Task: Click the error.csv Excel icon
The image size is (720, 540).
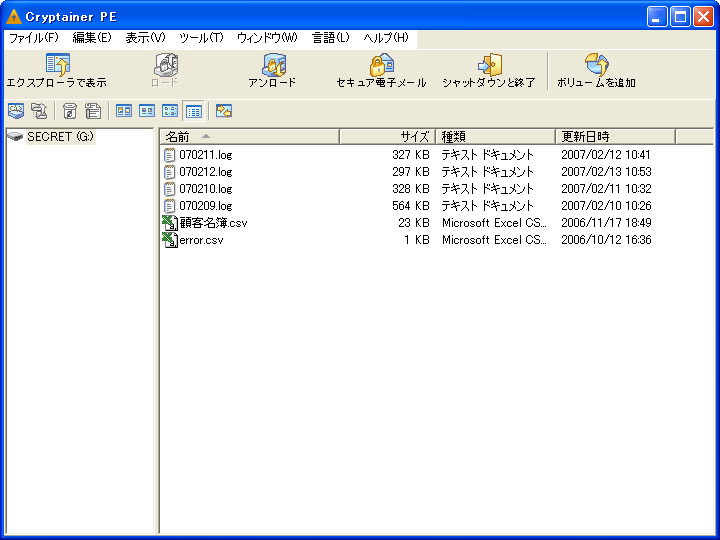Action: [170, 240]
